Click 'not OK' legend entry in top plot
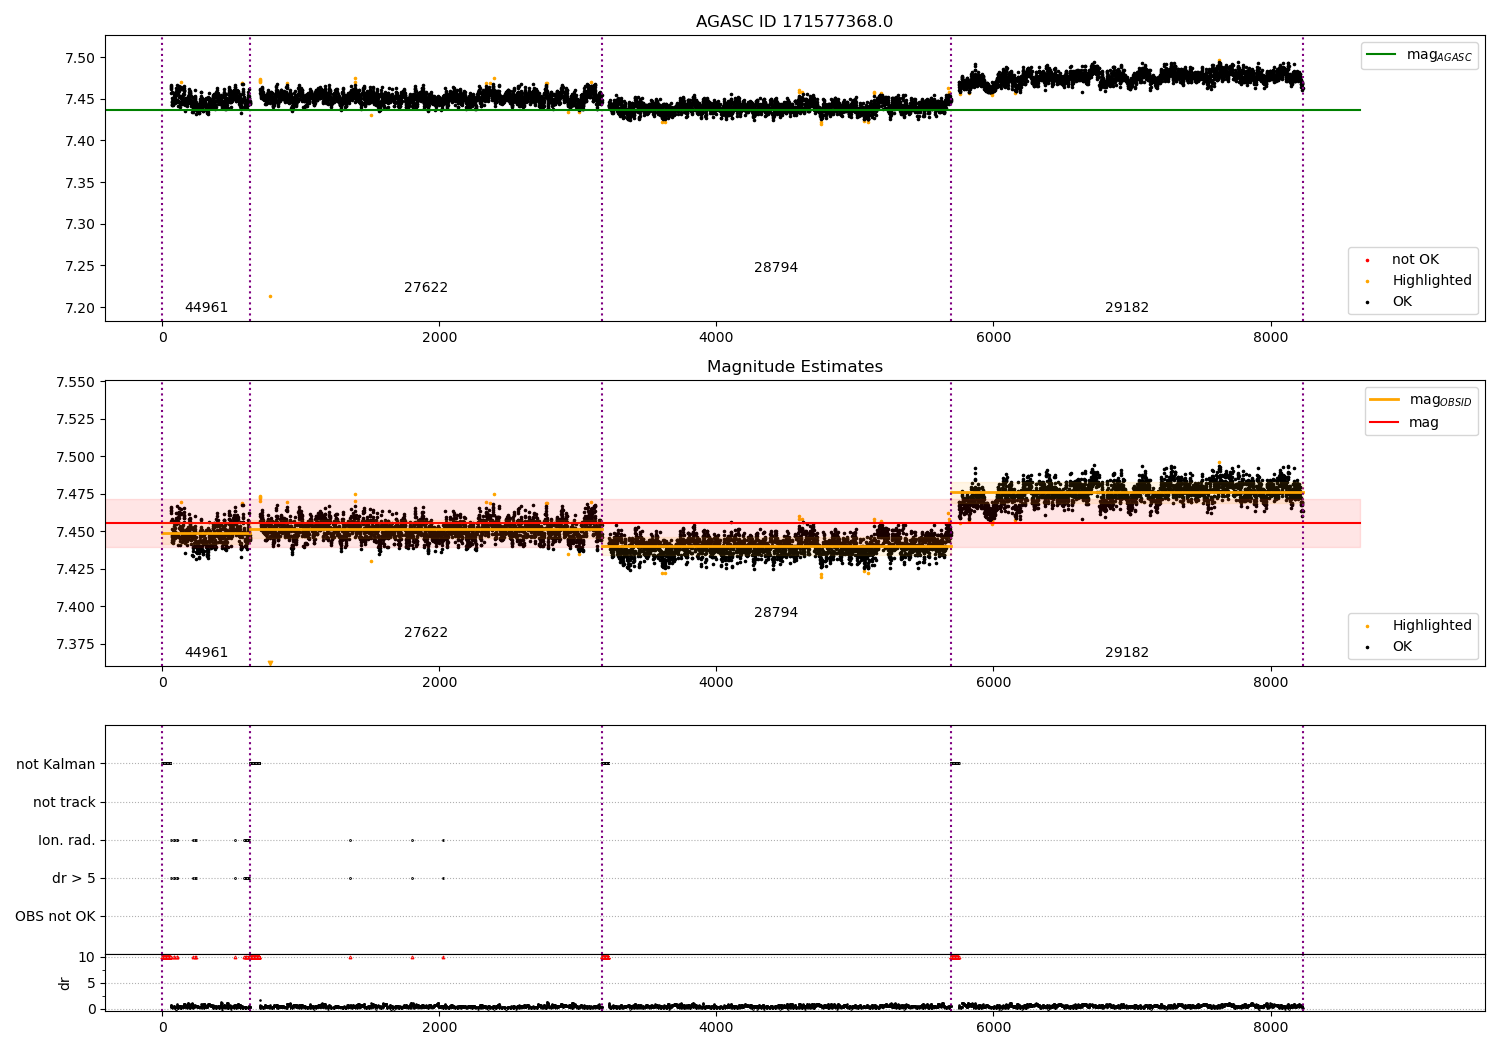 (x=1415, y=260)
